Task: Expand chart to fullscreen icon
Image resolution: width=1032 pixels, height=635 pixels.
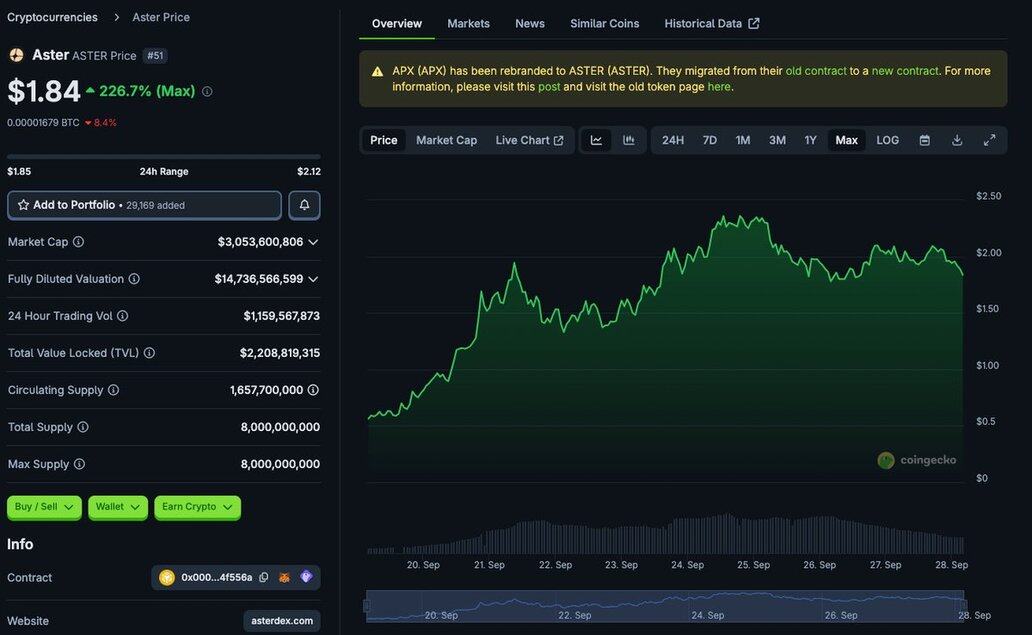Action: click(989, 140)
